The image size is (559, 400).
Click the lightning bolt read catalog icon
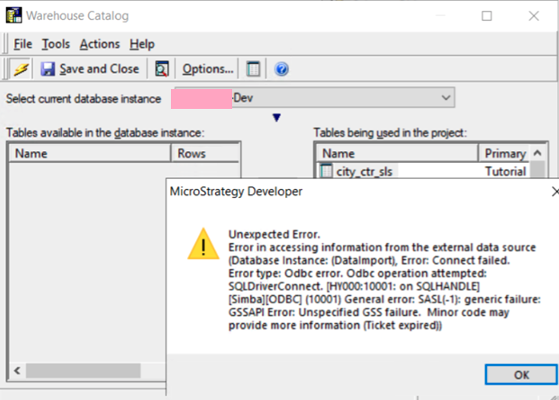click(x=21, y=68)
